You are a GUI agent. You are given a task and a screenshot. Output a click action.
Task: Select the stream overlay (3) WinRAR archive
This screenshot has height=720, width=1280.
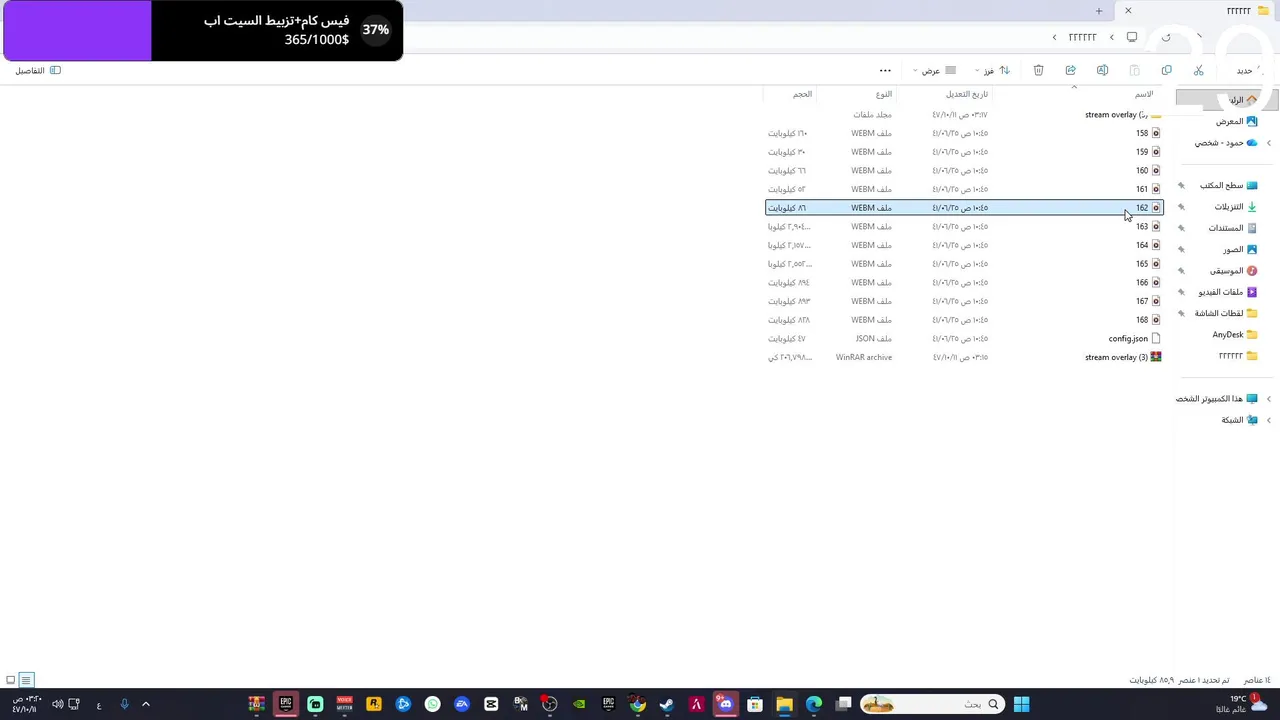(964, 357)
